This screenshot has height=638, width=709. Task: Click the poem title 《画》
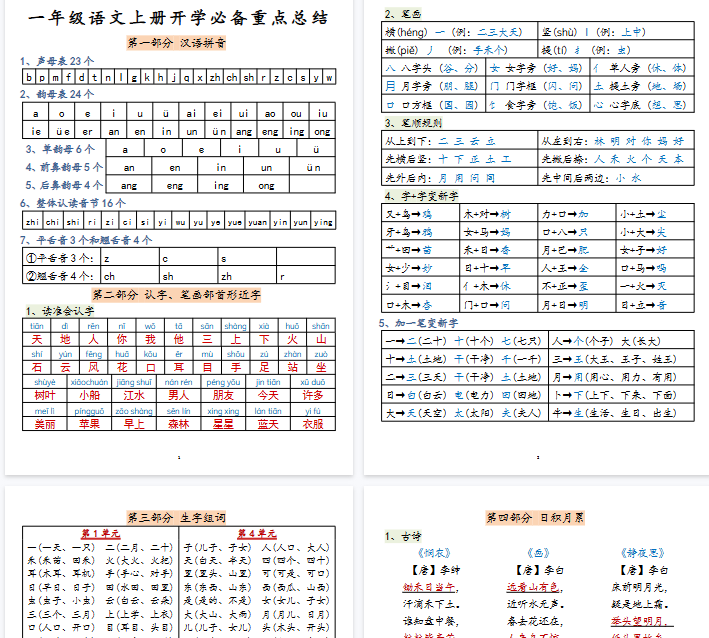coord(538,553)
